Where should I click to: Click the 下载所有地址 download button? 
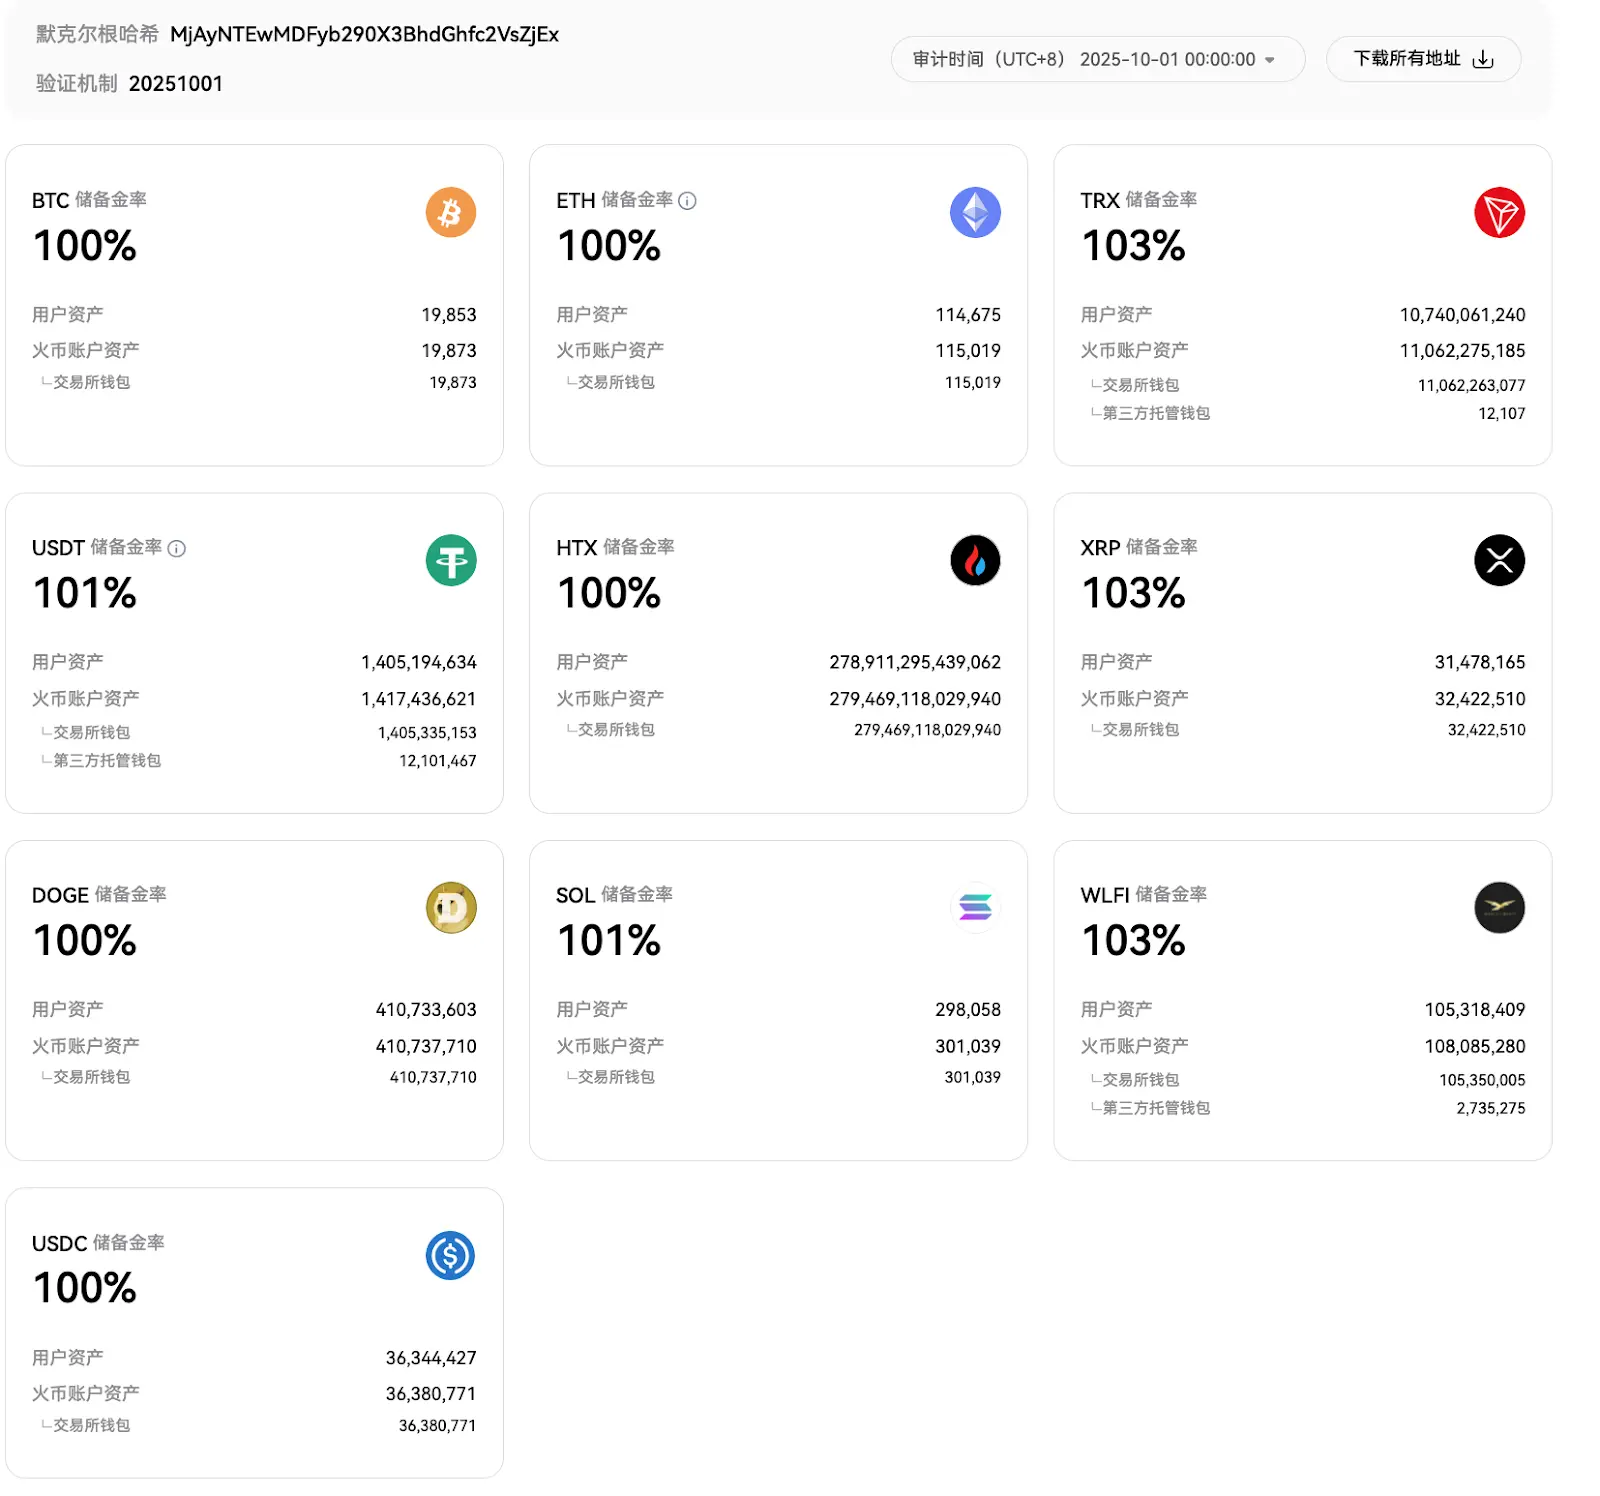(1422, 59)
